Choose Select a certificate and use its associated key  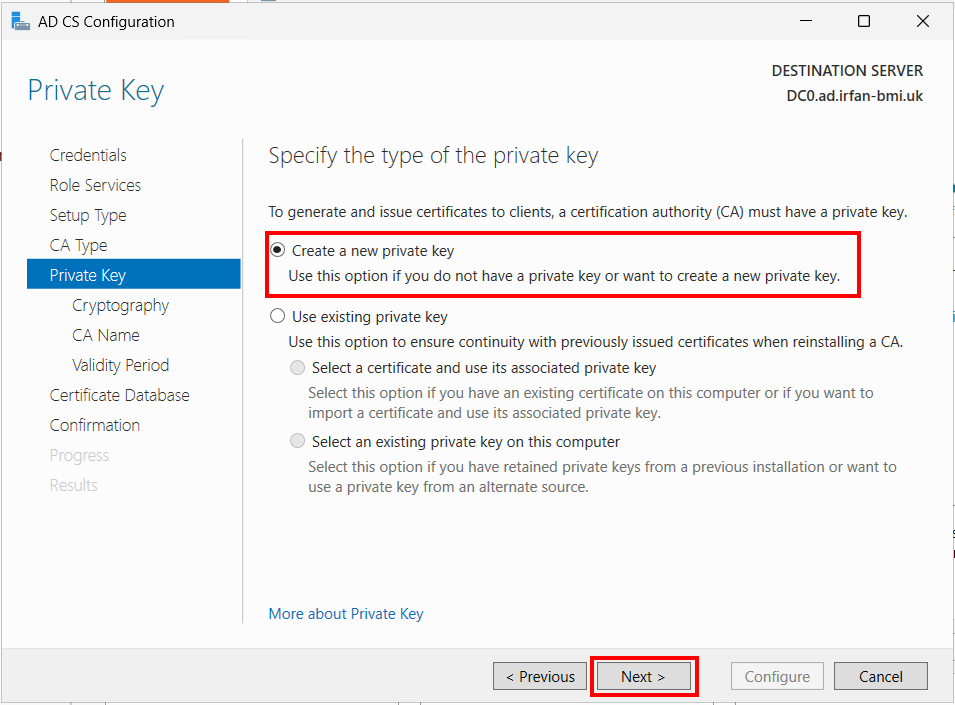(x=297, y=368)
